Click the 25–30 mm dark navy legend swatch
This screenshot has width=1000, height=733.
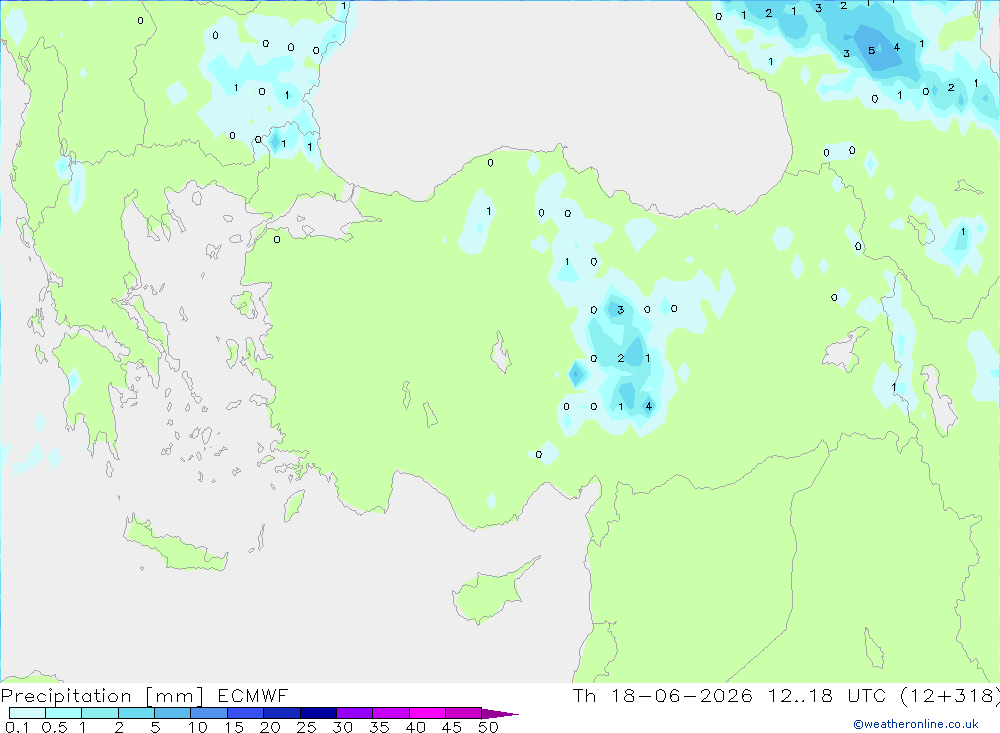318,713
